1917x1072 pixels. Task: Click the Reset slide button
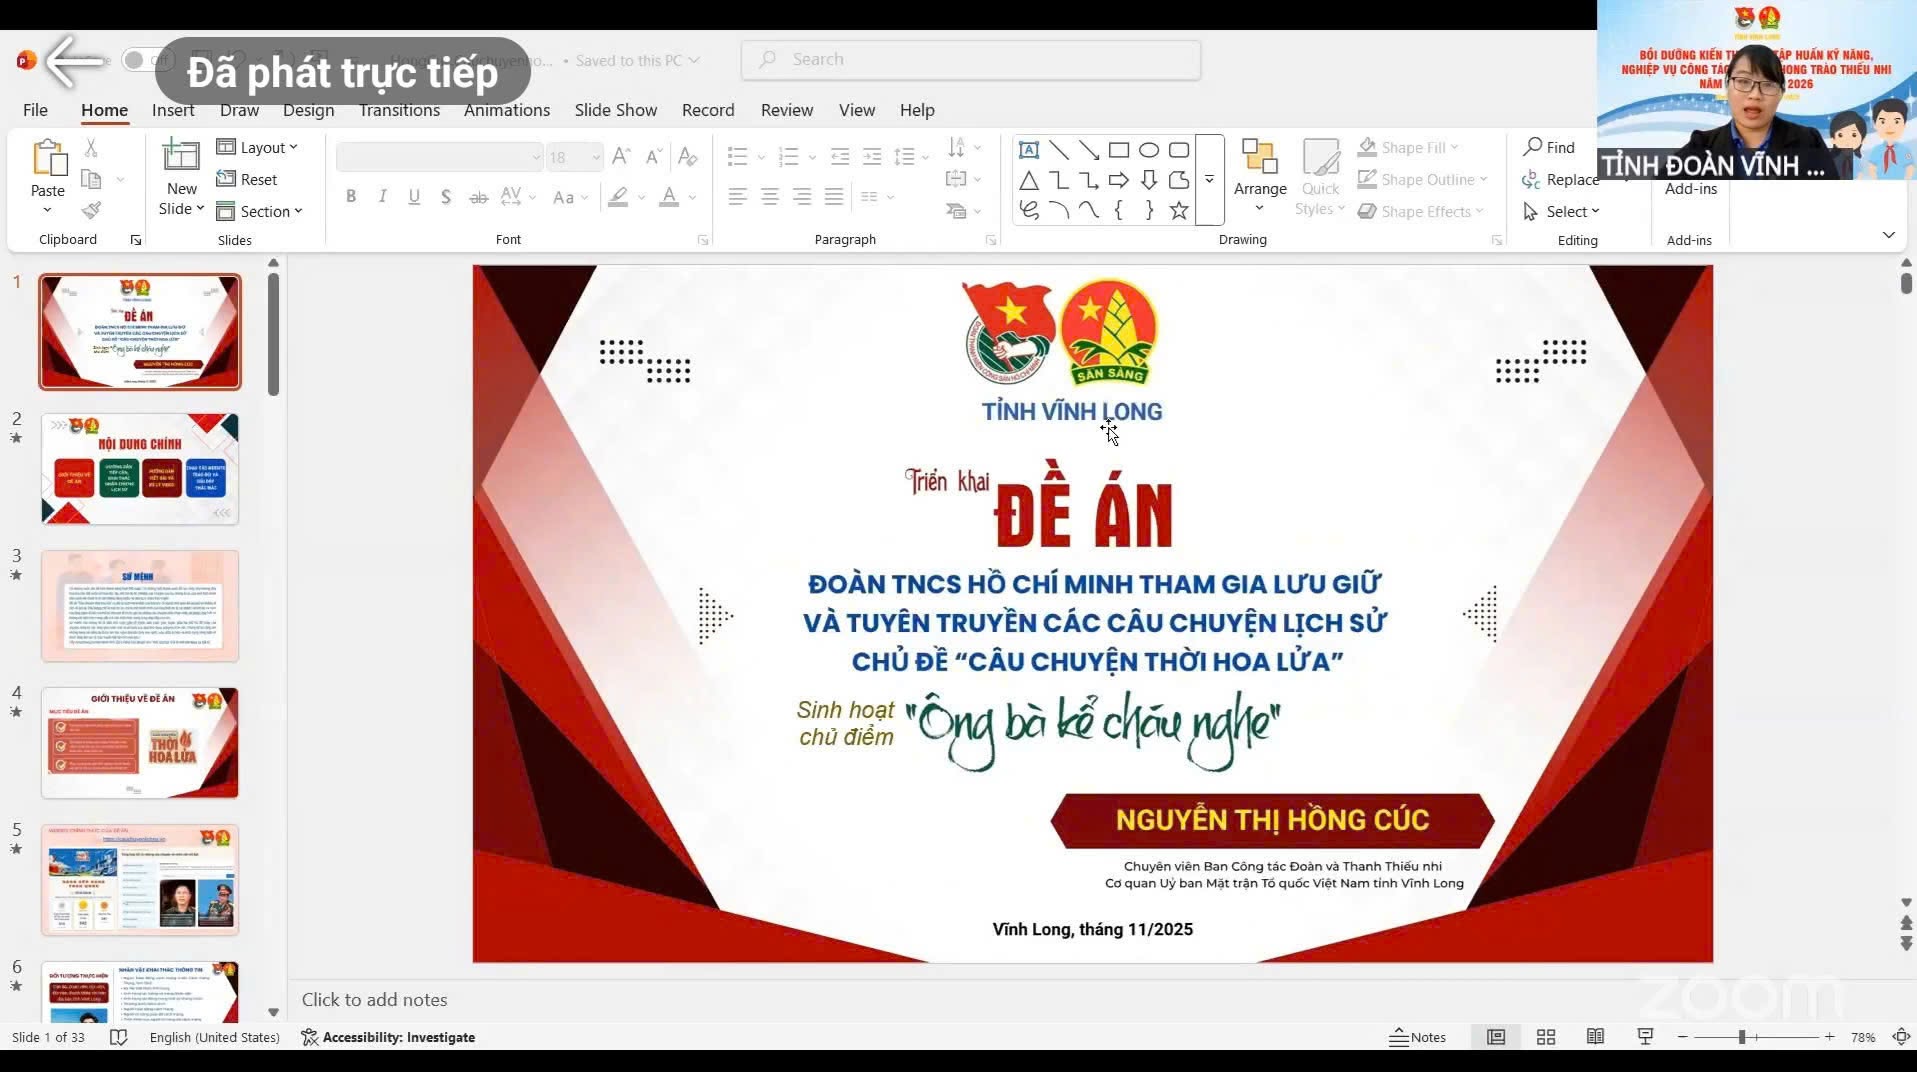coord(247,179)
